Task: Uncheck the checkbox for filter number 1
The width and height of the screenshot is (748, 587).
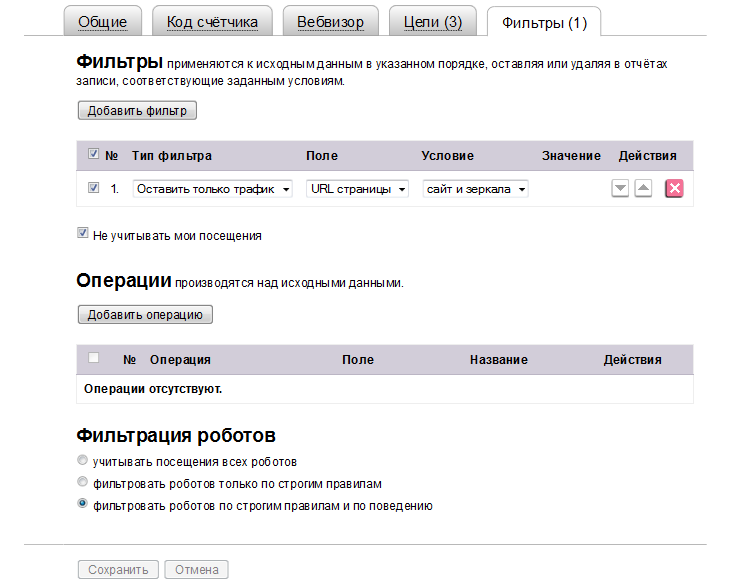Action: pos(94,188)
